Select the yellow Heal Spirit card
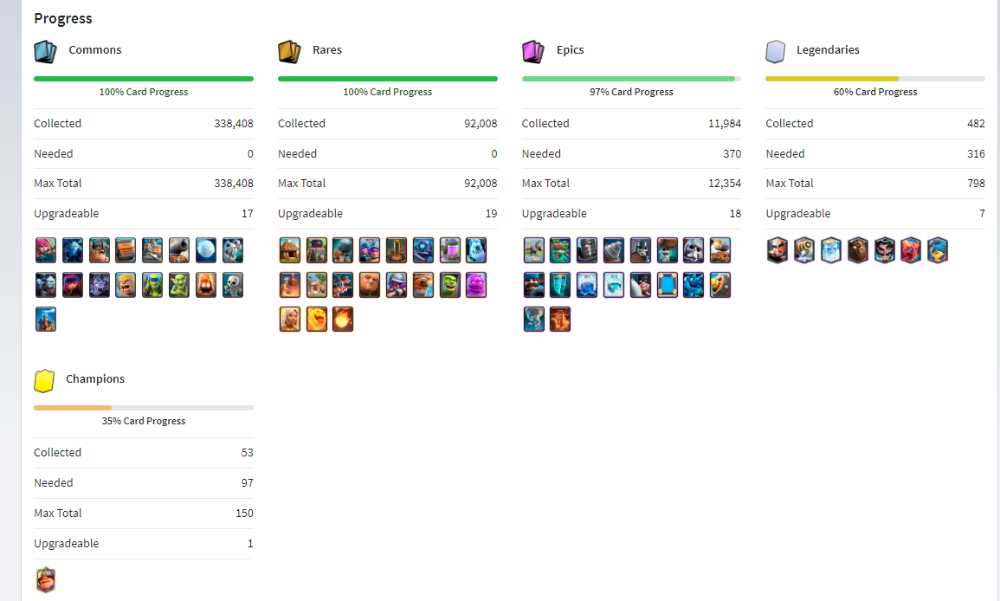The height and width of the screenshot is (601, 1000). pos(316,320)
